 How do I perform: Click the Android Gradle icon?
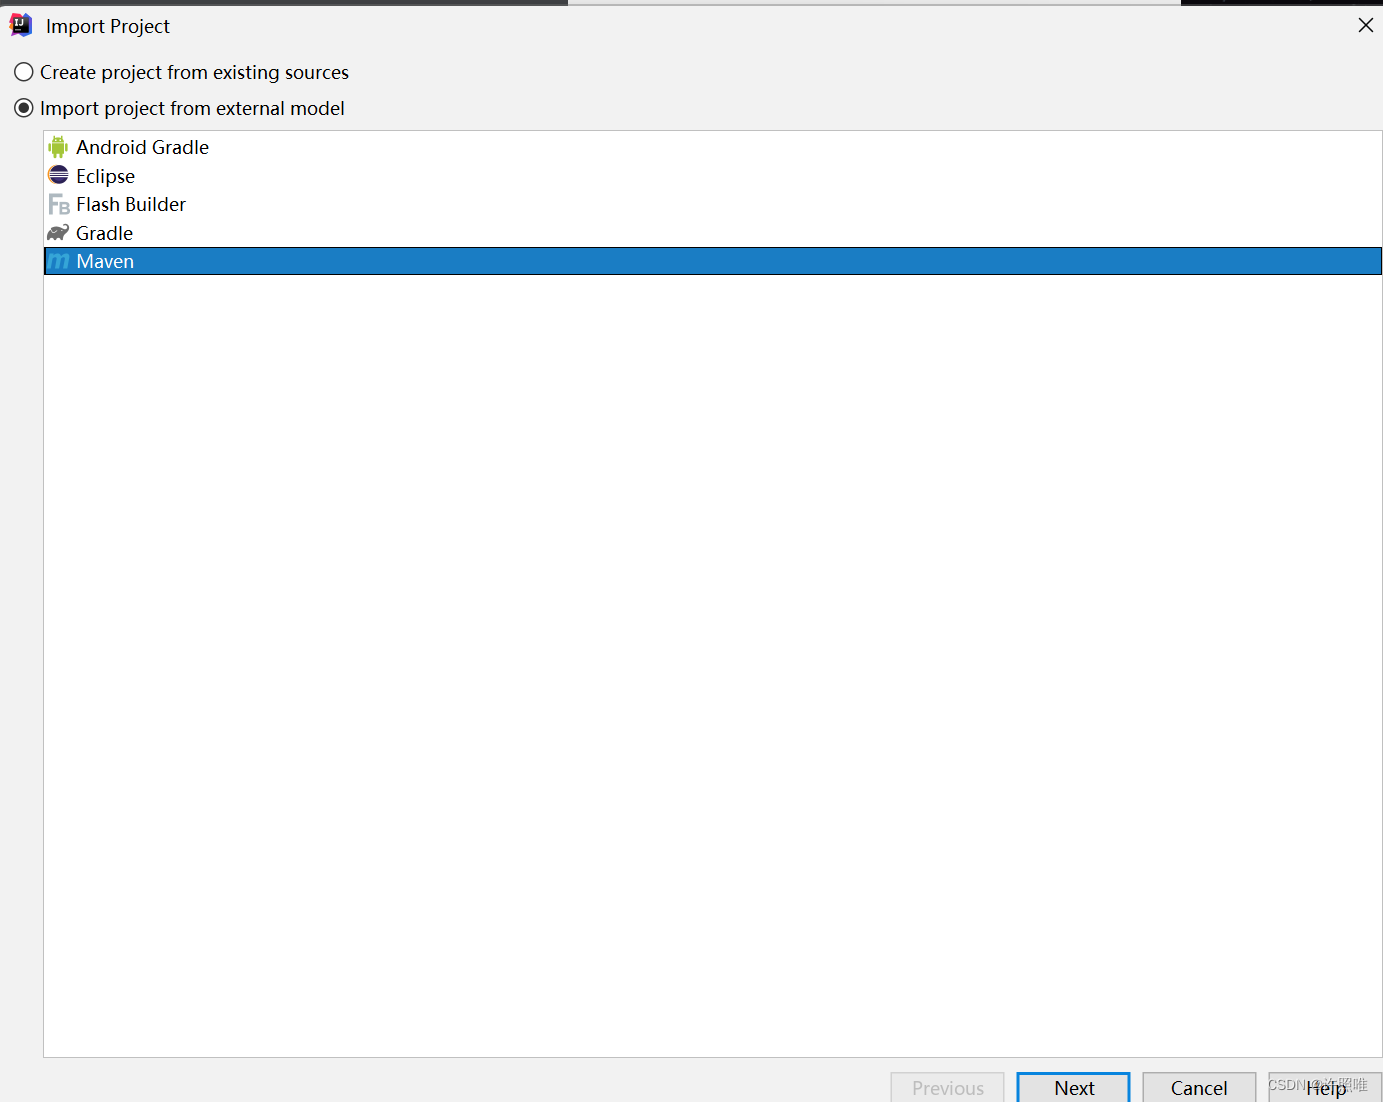pos(57,146)
